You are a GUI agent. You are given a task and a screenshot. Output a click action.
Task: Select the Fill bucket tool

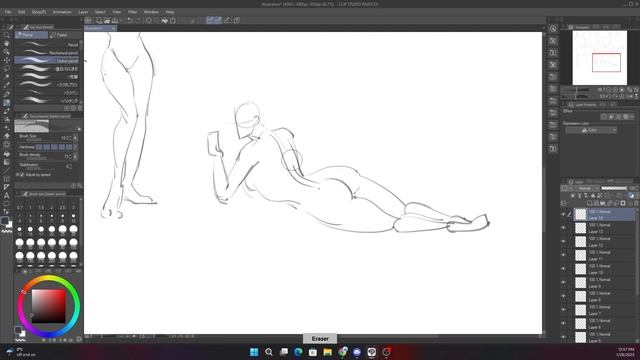[x=7, y=153]
